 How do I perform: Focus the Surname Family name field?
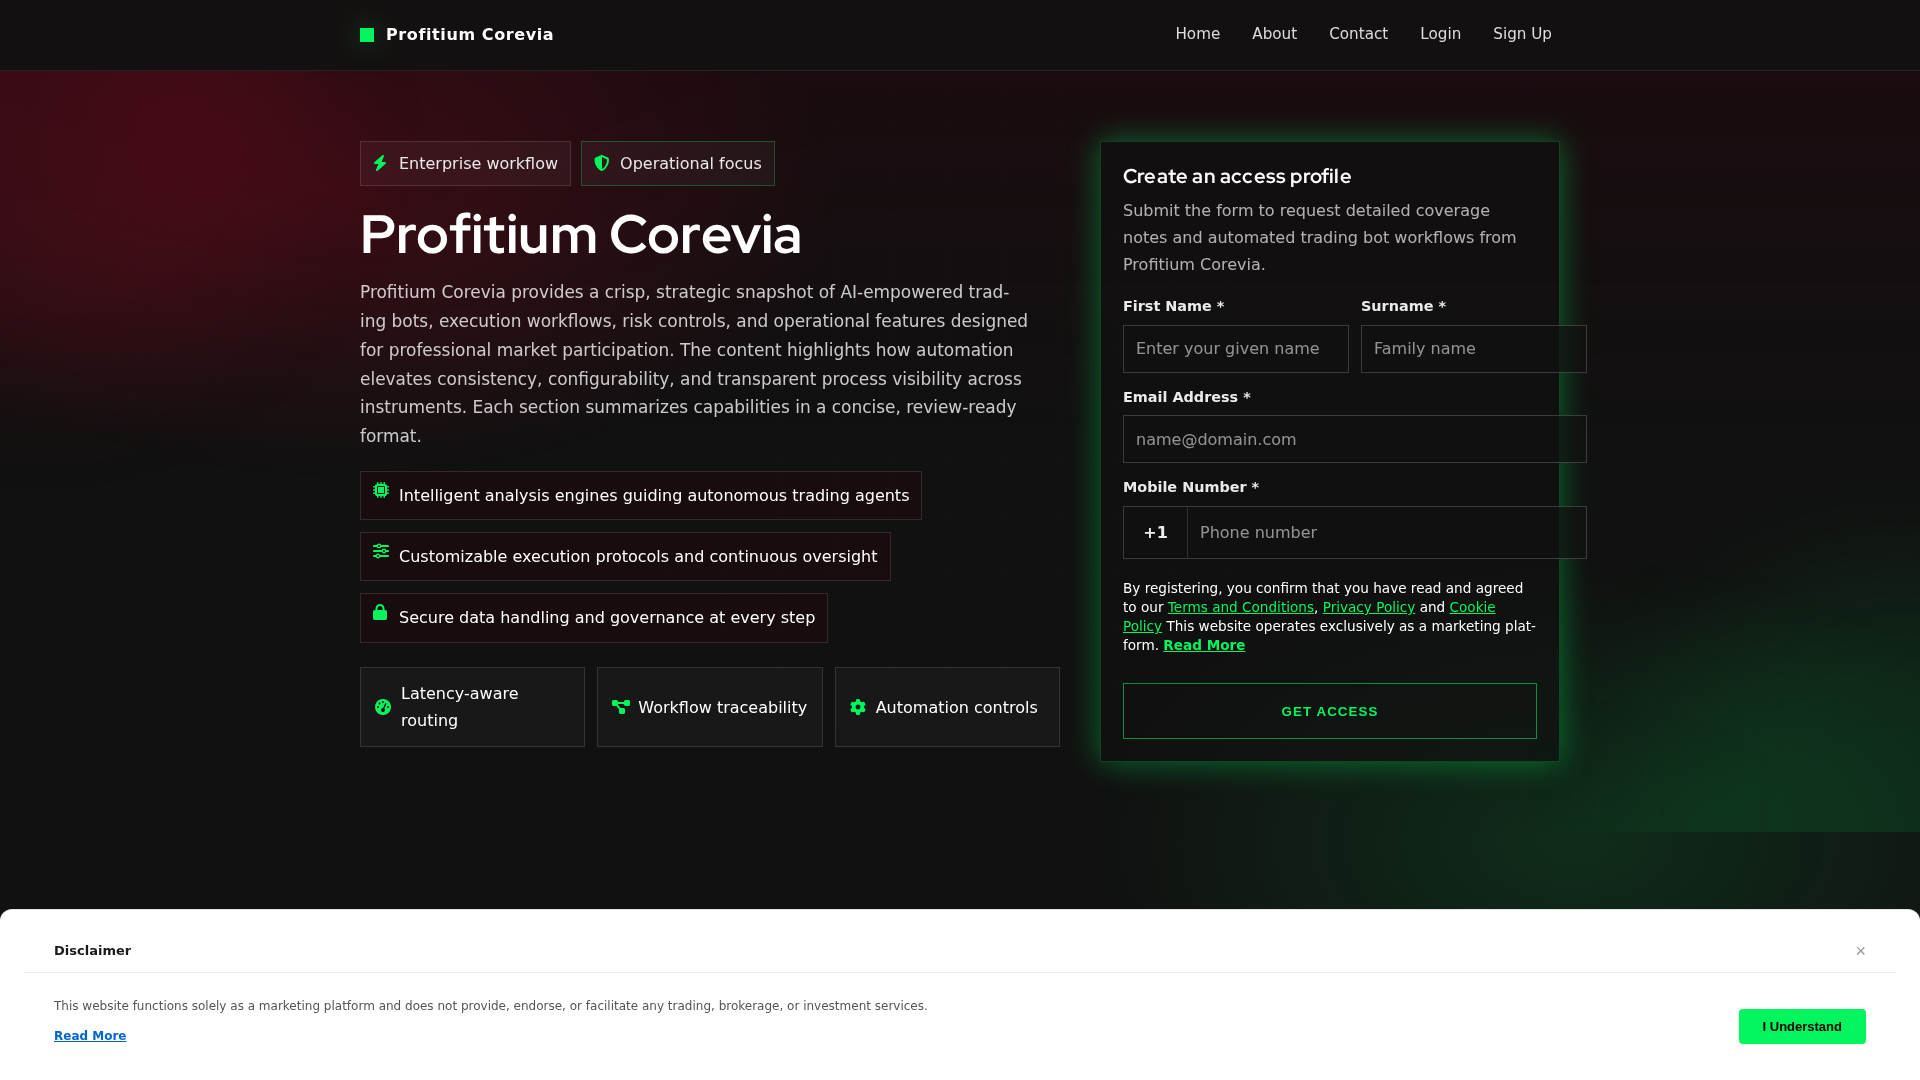[x=1474, y=349]
